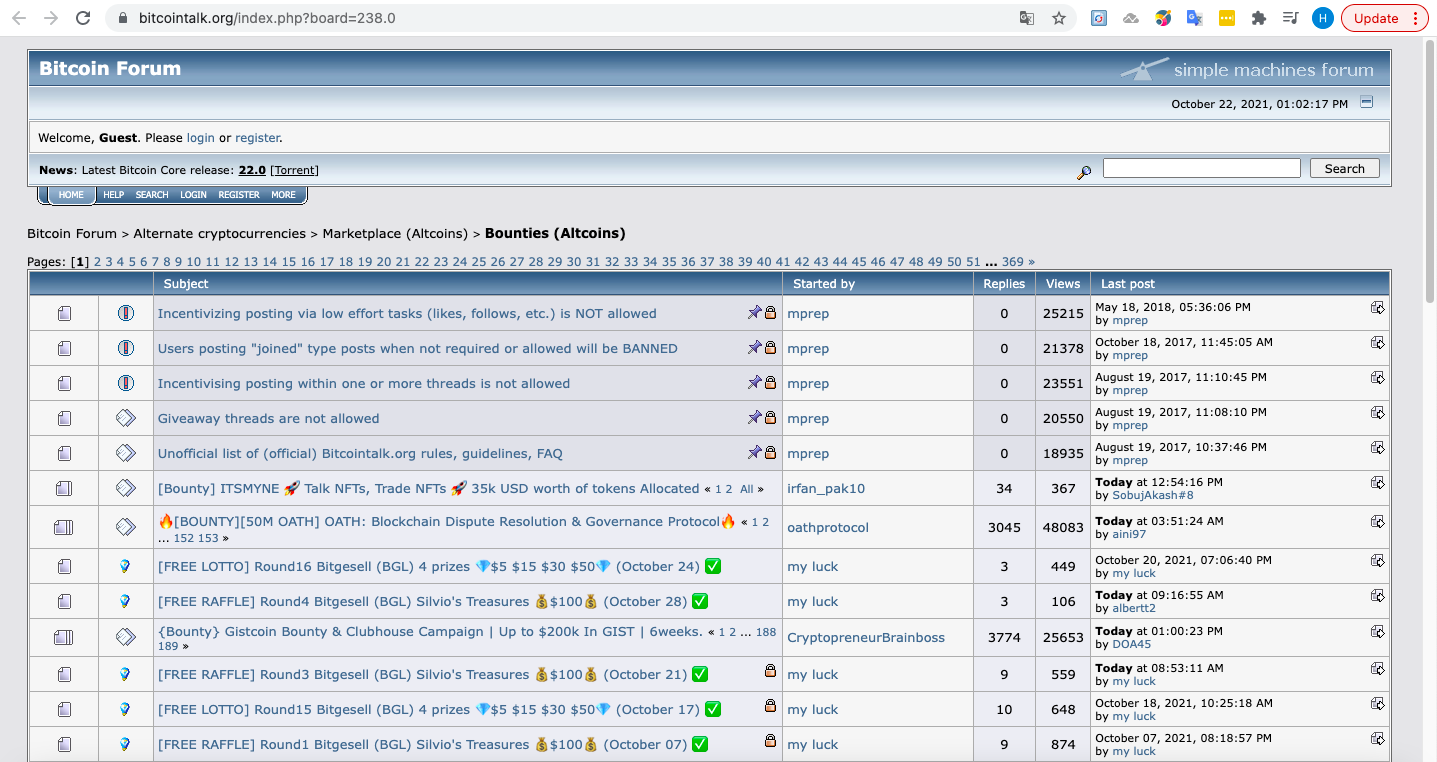Open SobujAkash#8 last poster profile

pyautogui.click(x=1153, y=495)
